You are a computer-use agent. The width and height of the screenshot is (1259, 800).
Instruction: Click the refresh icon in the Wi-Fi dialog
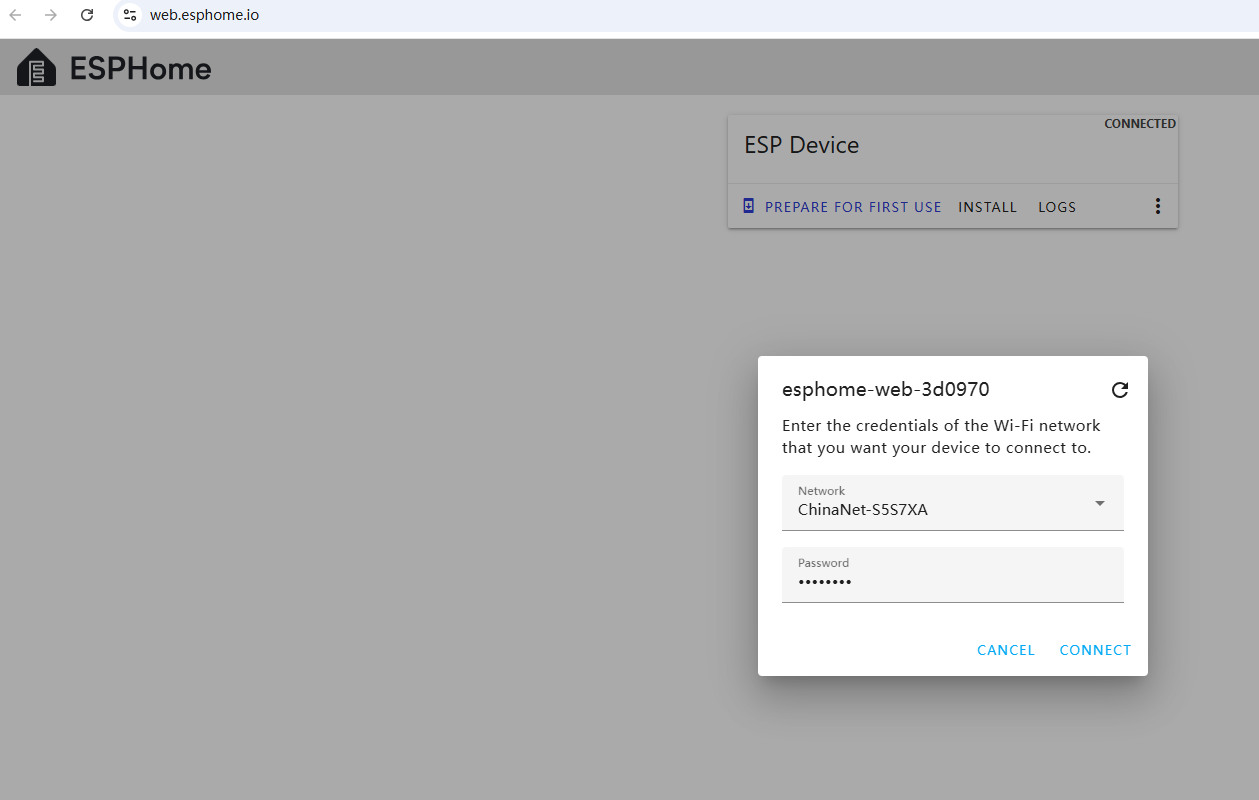coord(1119,390)
